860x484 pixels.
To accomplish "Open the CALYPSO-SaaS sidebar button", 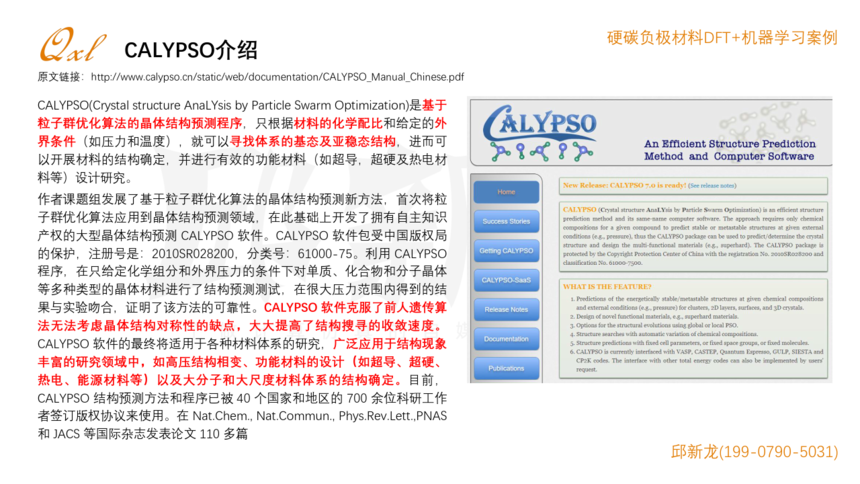I will [x=506, y=280].
